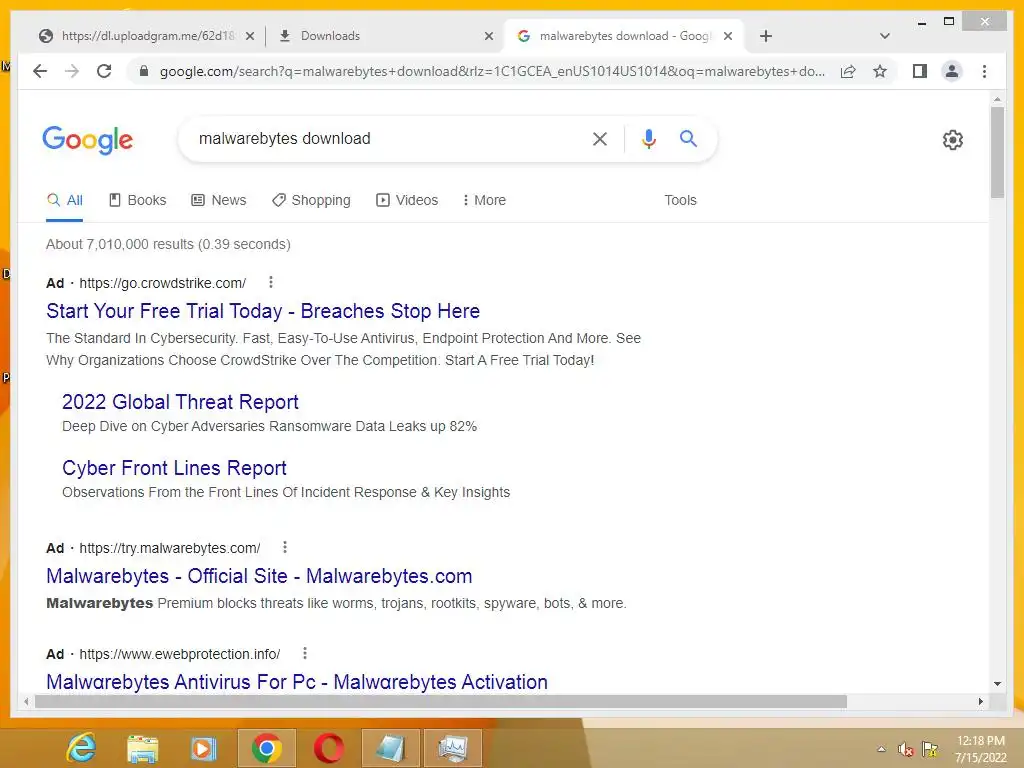1024x768 pixels.
Task: Click the About 7,010,000 results text
Action: point(168,244)
